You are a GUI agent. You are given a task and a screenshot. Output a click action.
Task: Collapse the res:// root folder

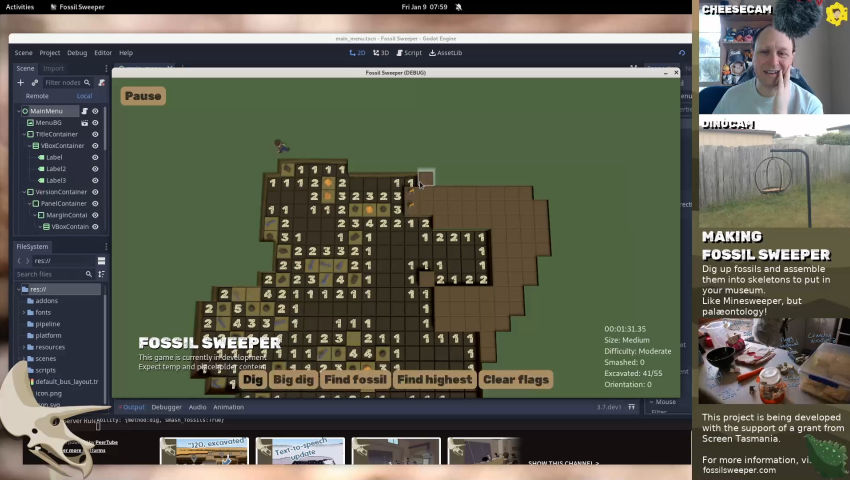19,289
